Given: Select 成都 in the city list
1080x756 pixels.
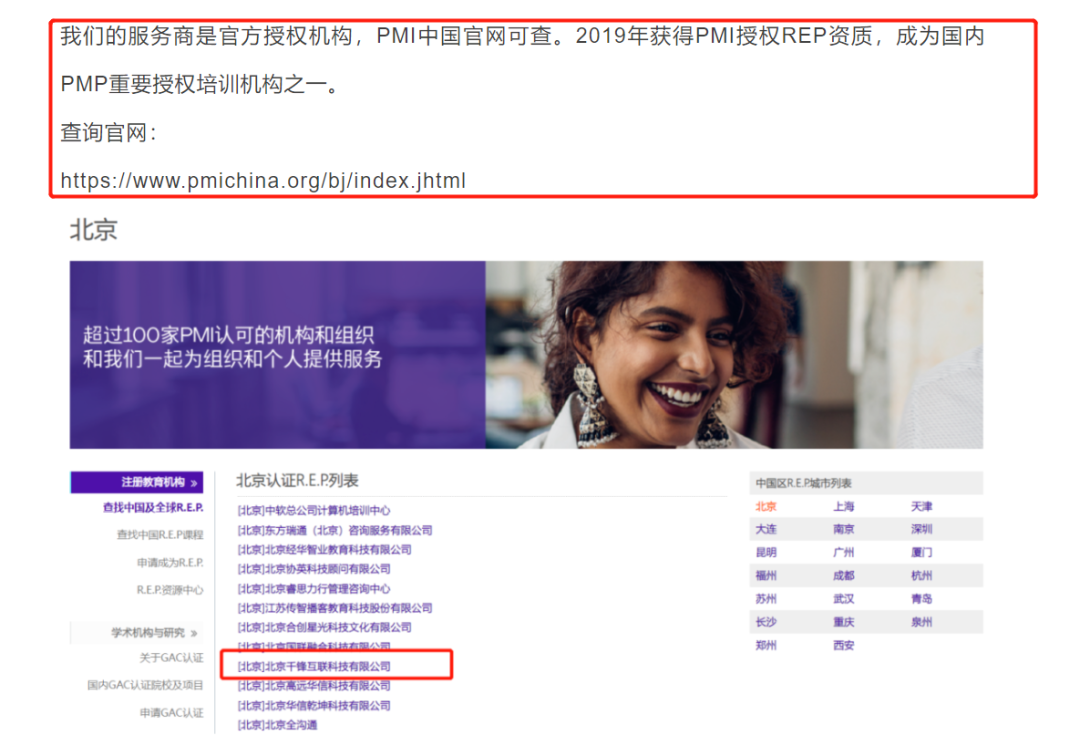Looking at the screenshot, I should coord(844,576).
